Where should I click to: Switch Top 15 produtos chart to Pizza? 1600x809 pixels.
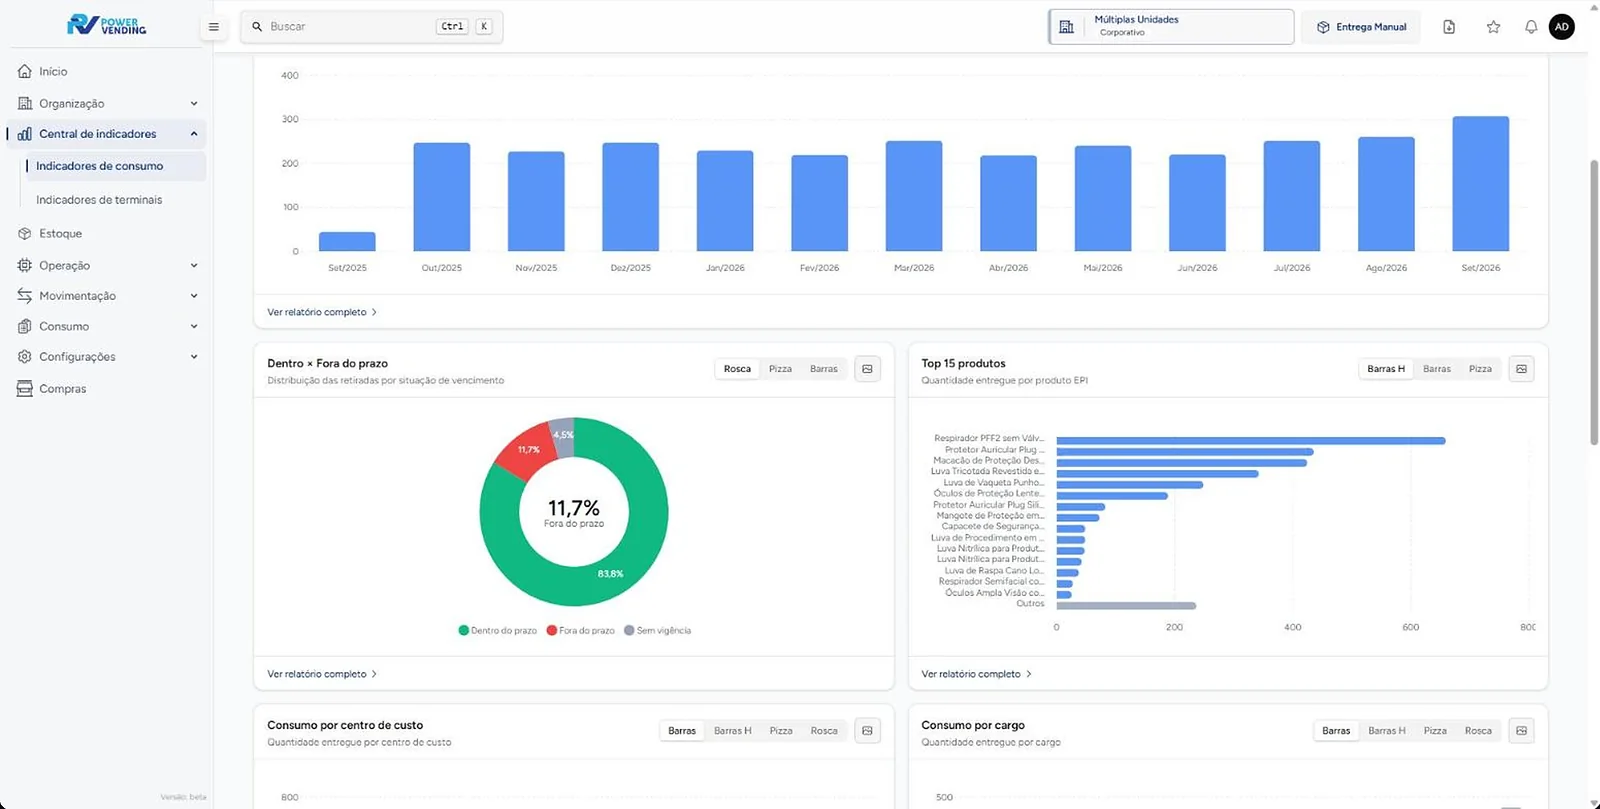tap(1480, 369)
